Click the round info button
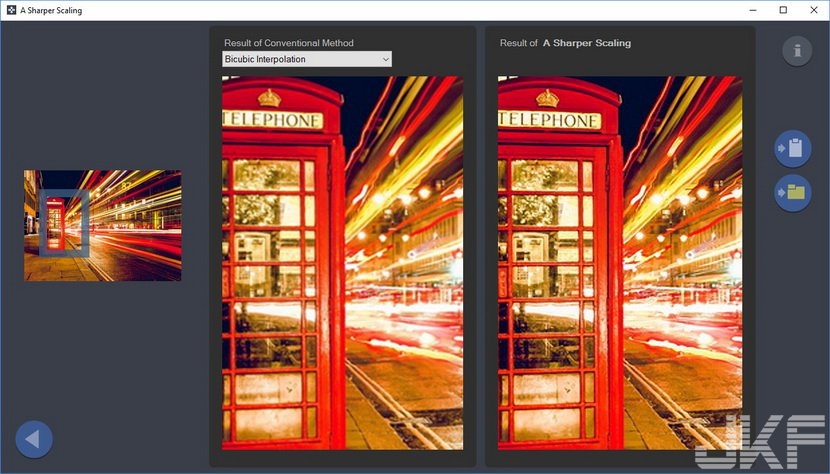The width and height of the screenshot is (830, 474). coord(797,51)
